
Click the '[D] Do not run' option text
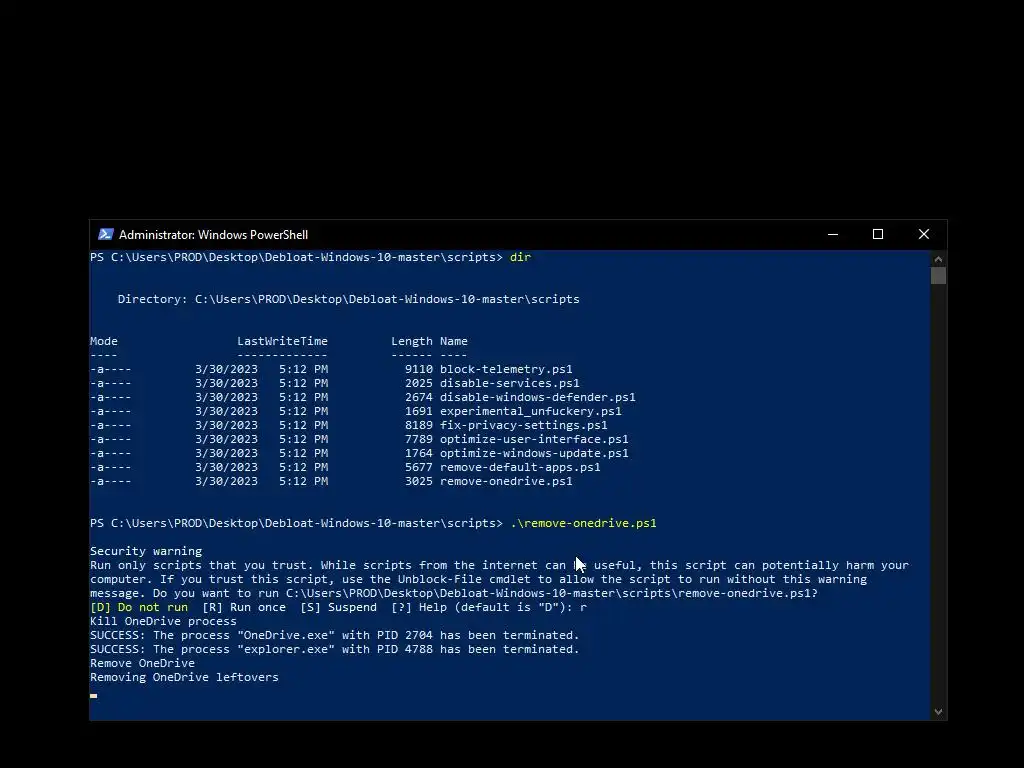click(139, 607)
